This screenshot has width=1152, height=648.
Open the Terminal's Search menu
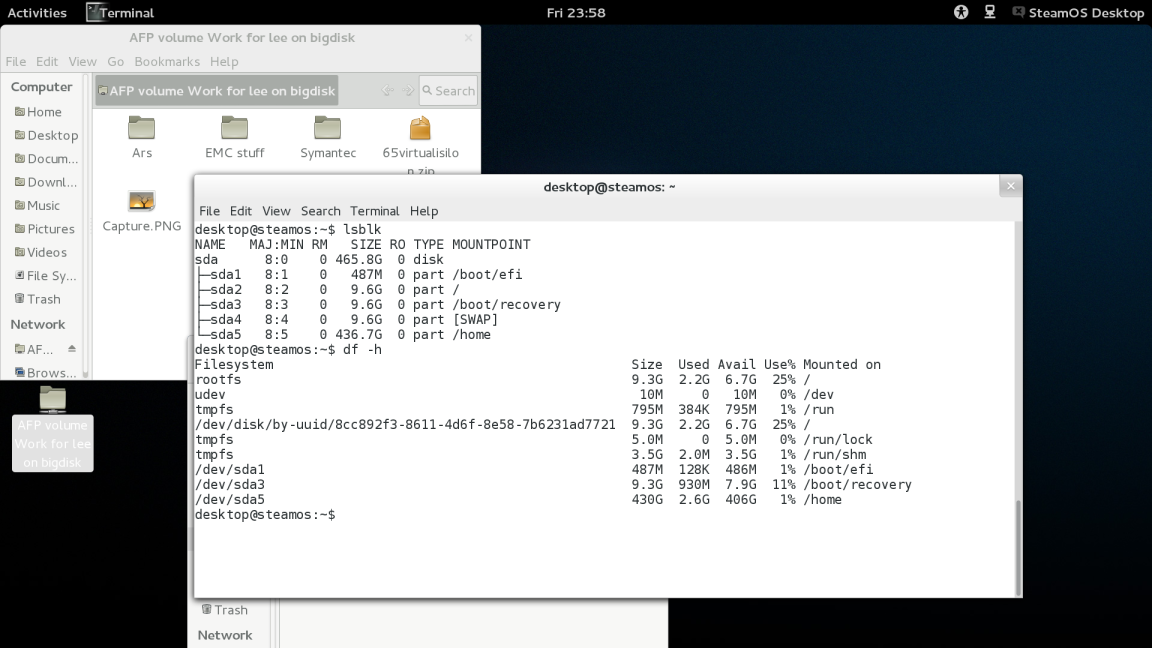pyautogui.click(x=320, y=211)
